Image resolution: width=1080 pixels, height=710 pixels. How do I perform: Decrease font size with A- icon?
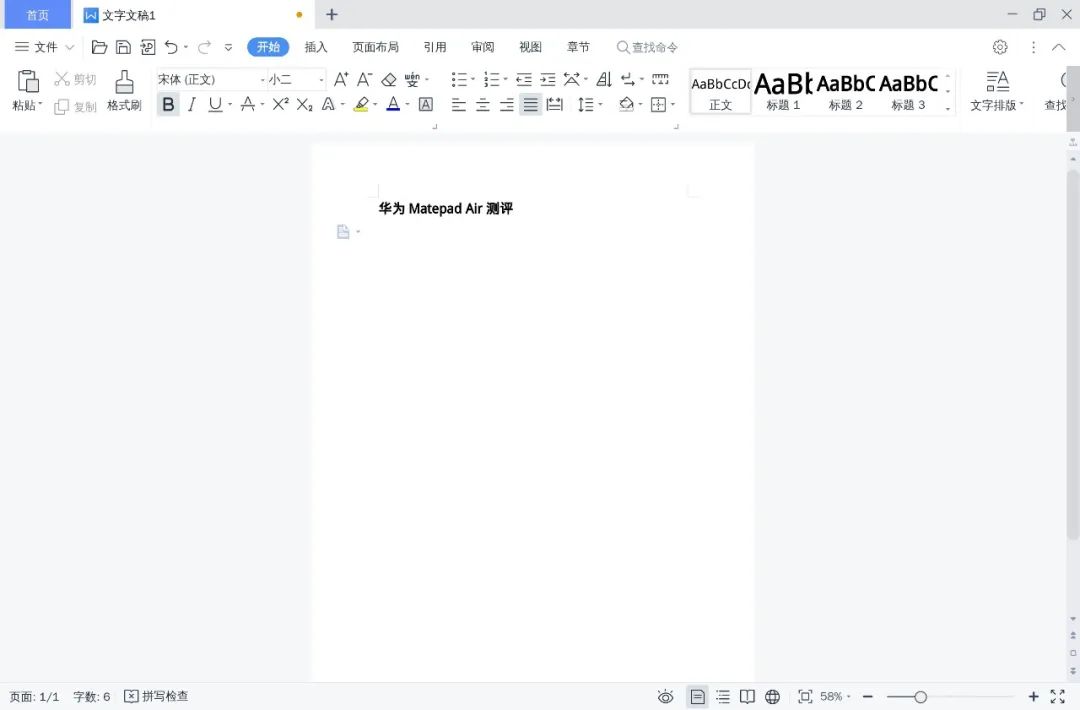coord(364,79)
